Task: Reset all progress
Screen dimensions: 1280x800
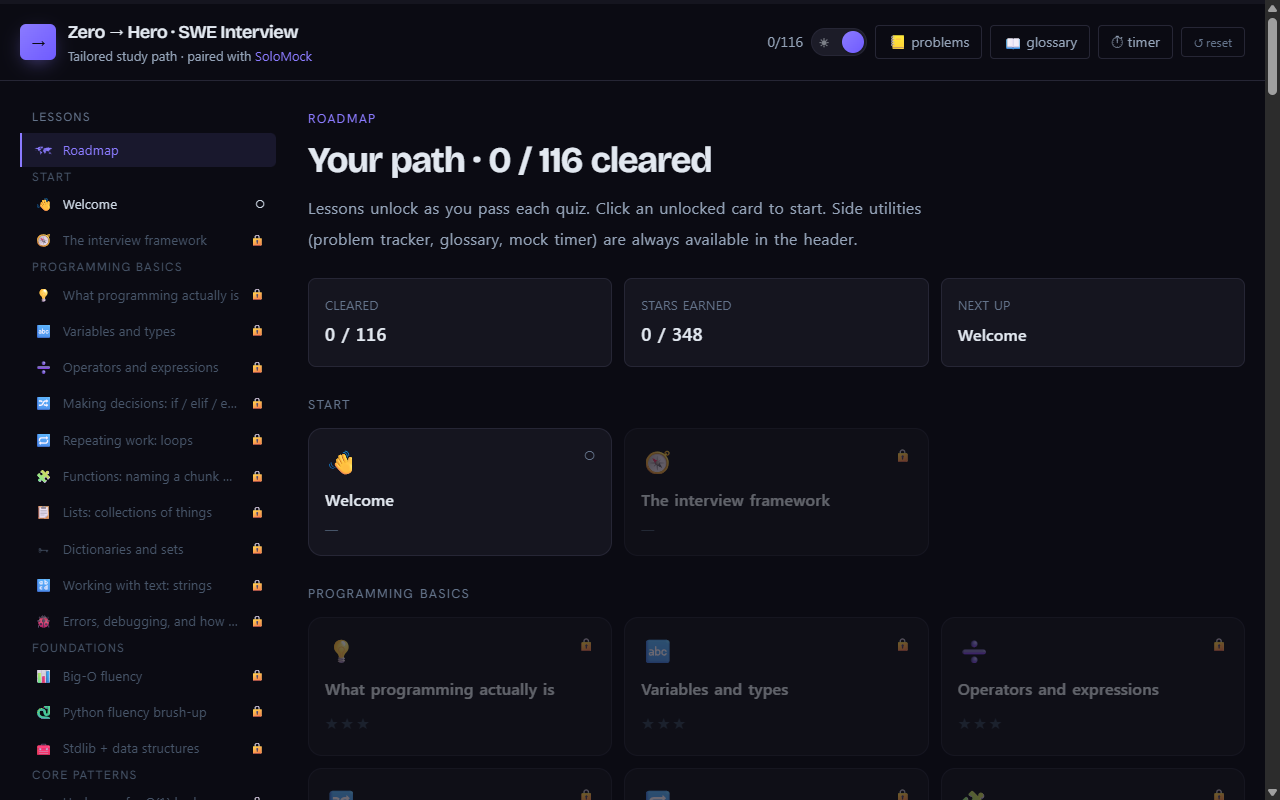Action: coord(1213,42)
